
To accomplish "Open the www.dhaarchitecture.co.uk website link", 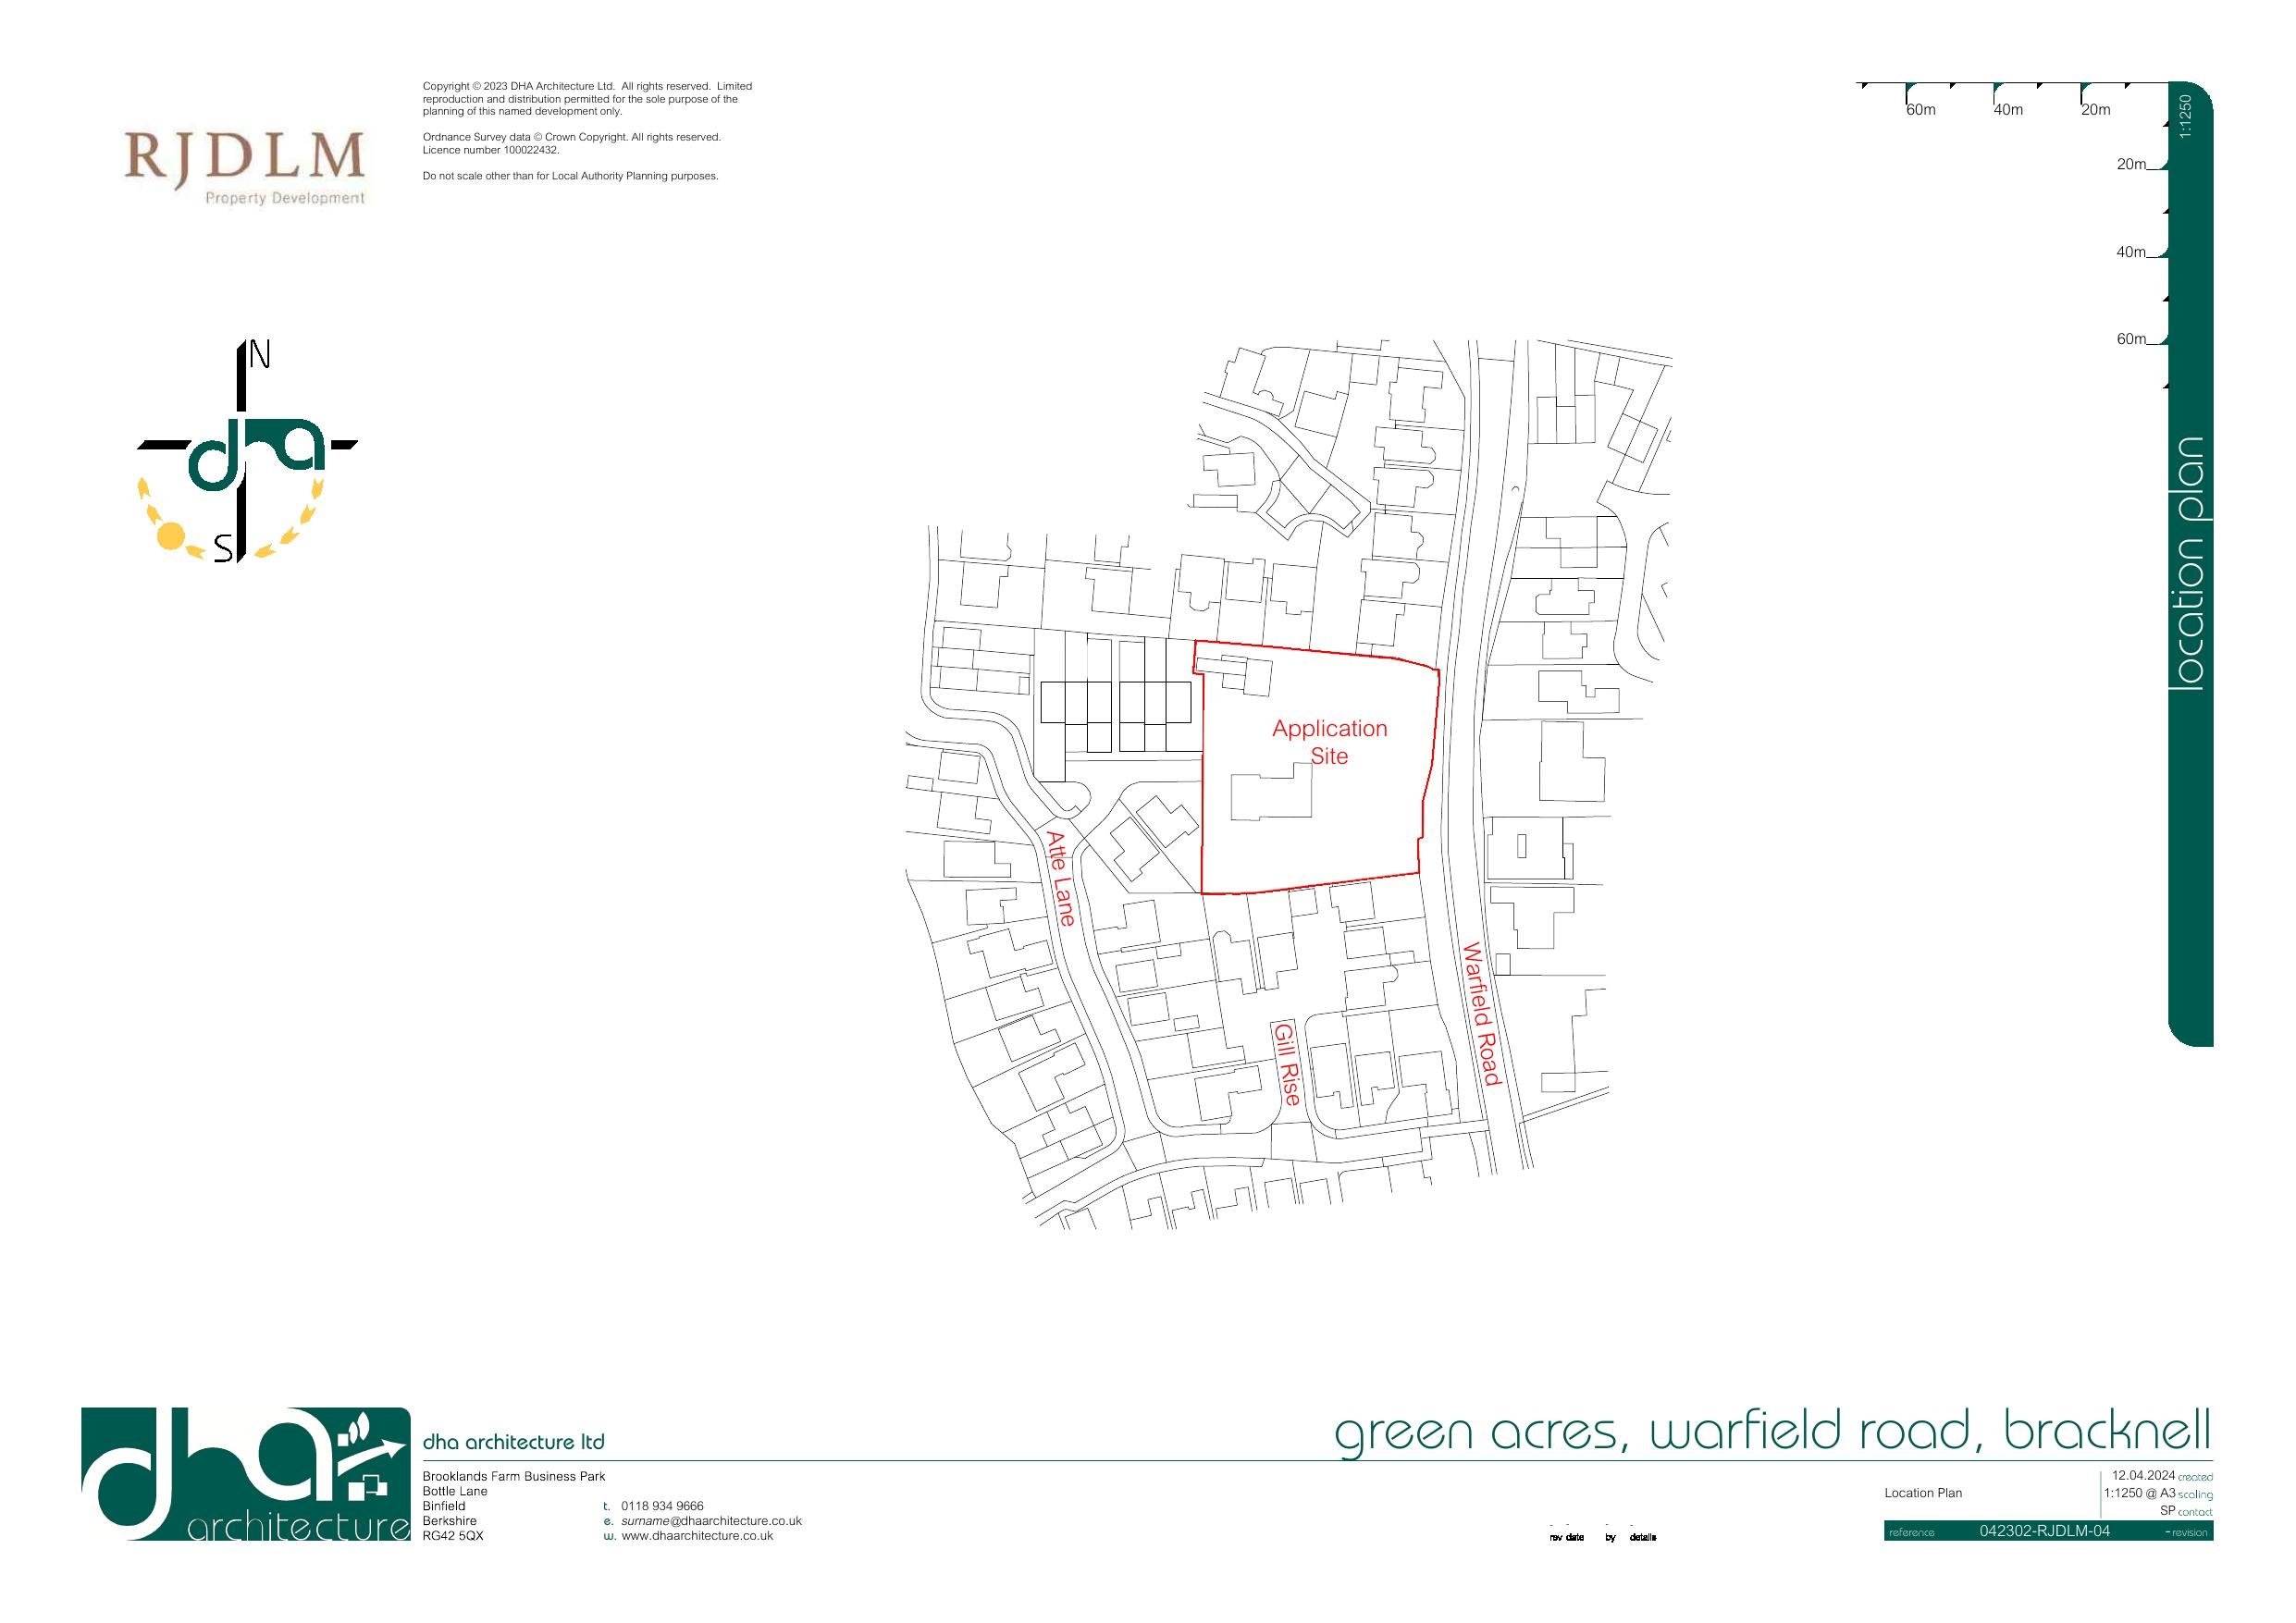I will coord(697,1536).
